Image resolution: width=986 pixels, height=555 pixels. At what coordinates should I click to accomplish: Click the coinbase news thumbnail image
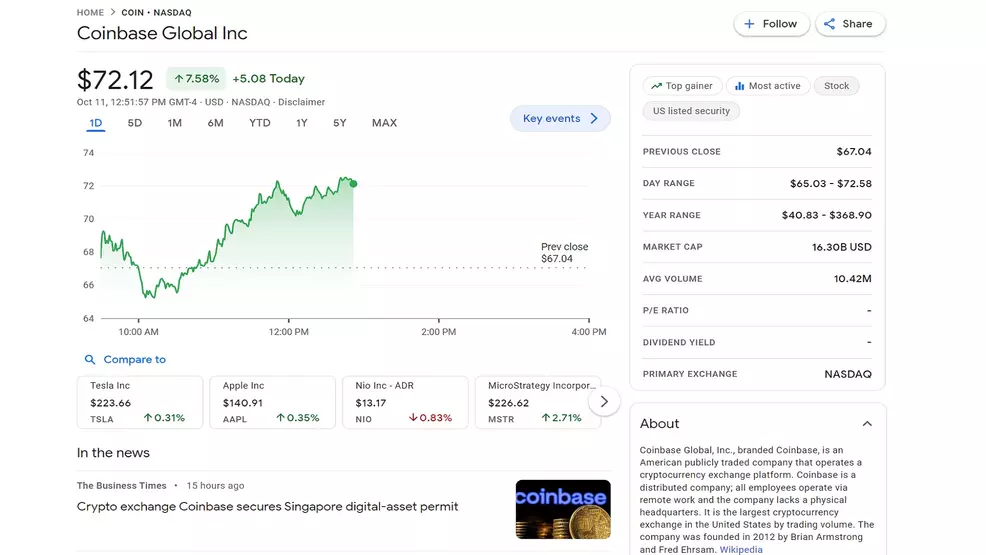point(563,509)
